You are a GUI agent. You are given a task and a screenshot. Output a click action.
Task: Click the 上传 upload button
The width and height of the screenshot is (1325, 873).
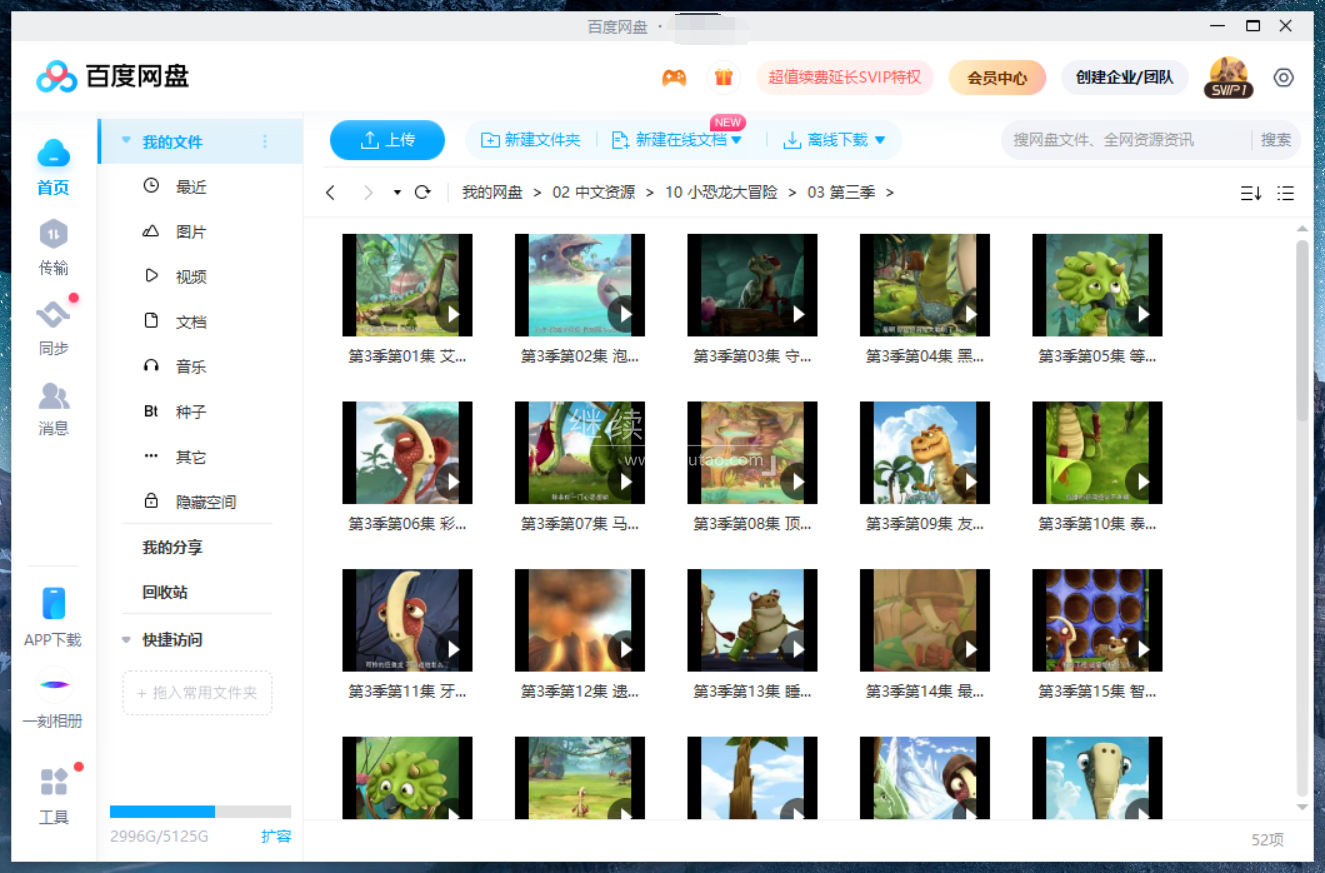387,140
